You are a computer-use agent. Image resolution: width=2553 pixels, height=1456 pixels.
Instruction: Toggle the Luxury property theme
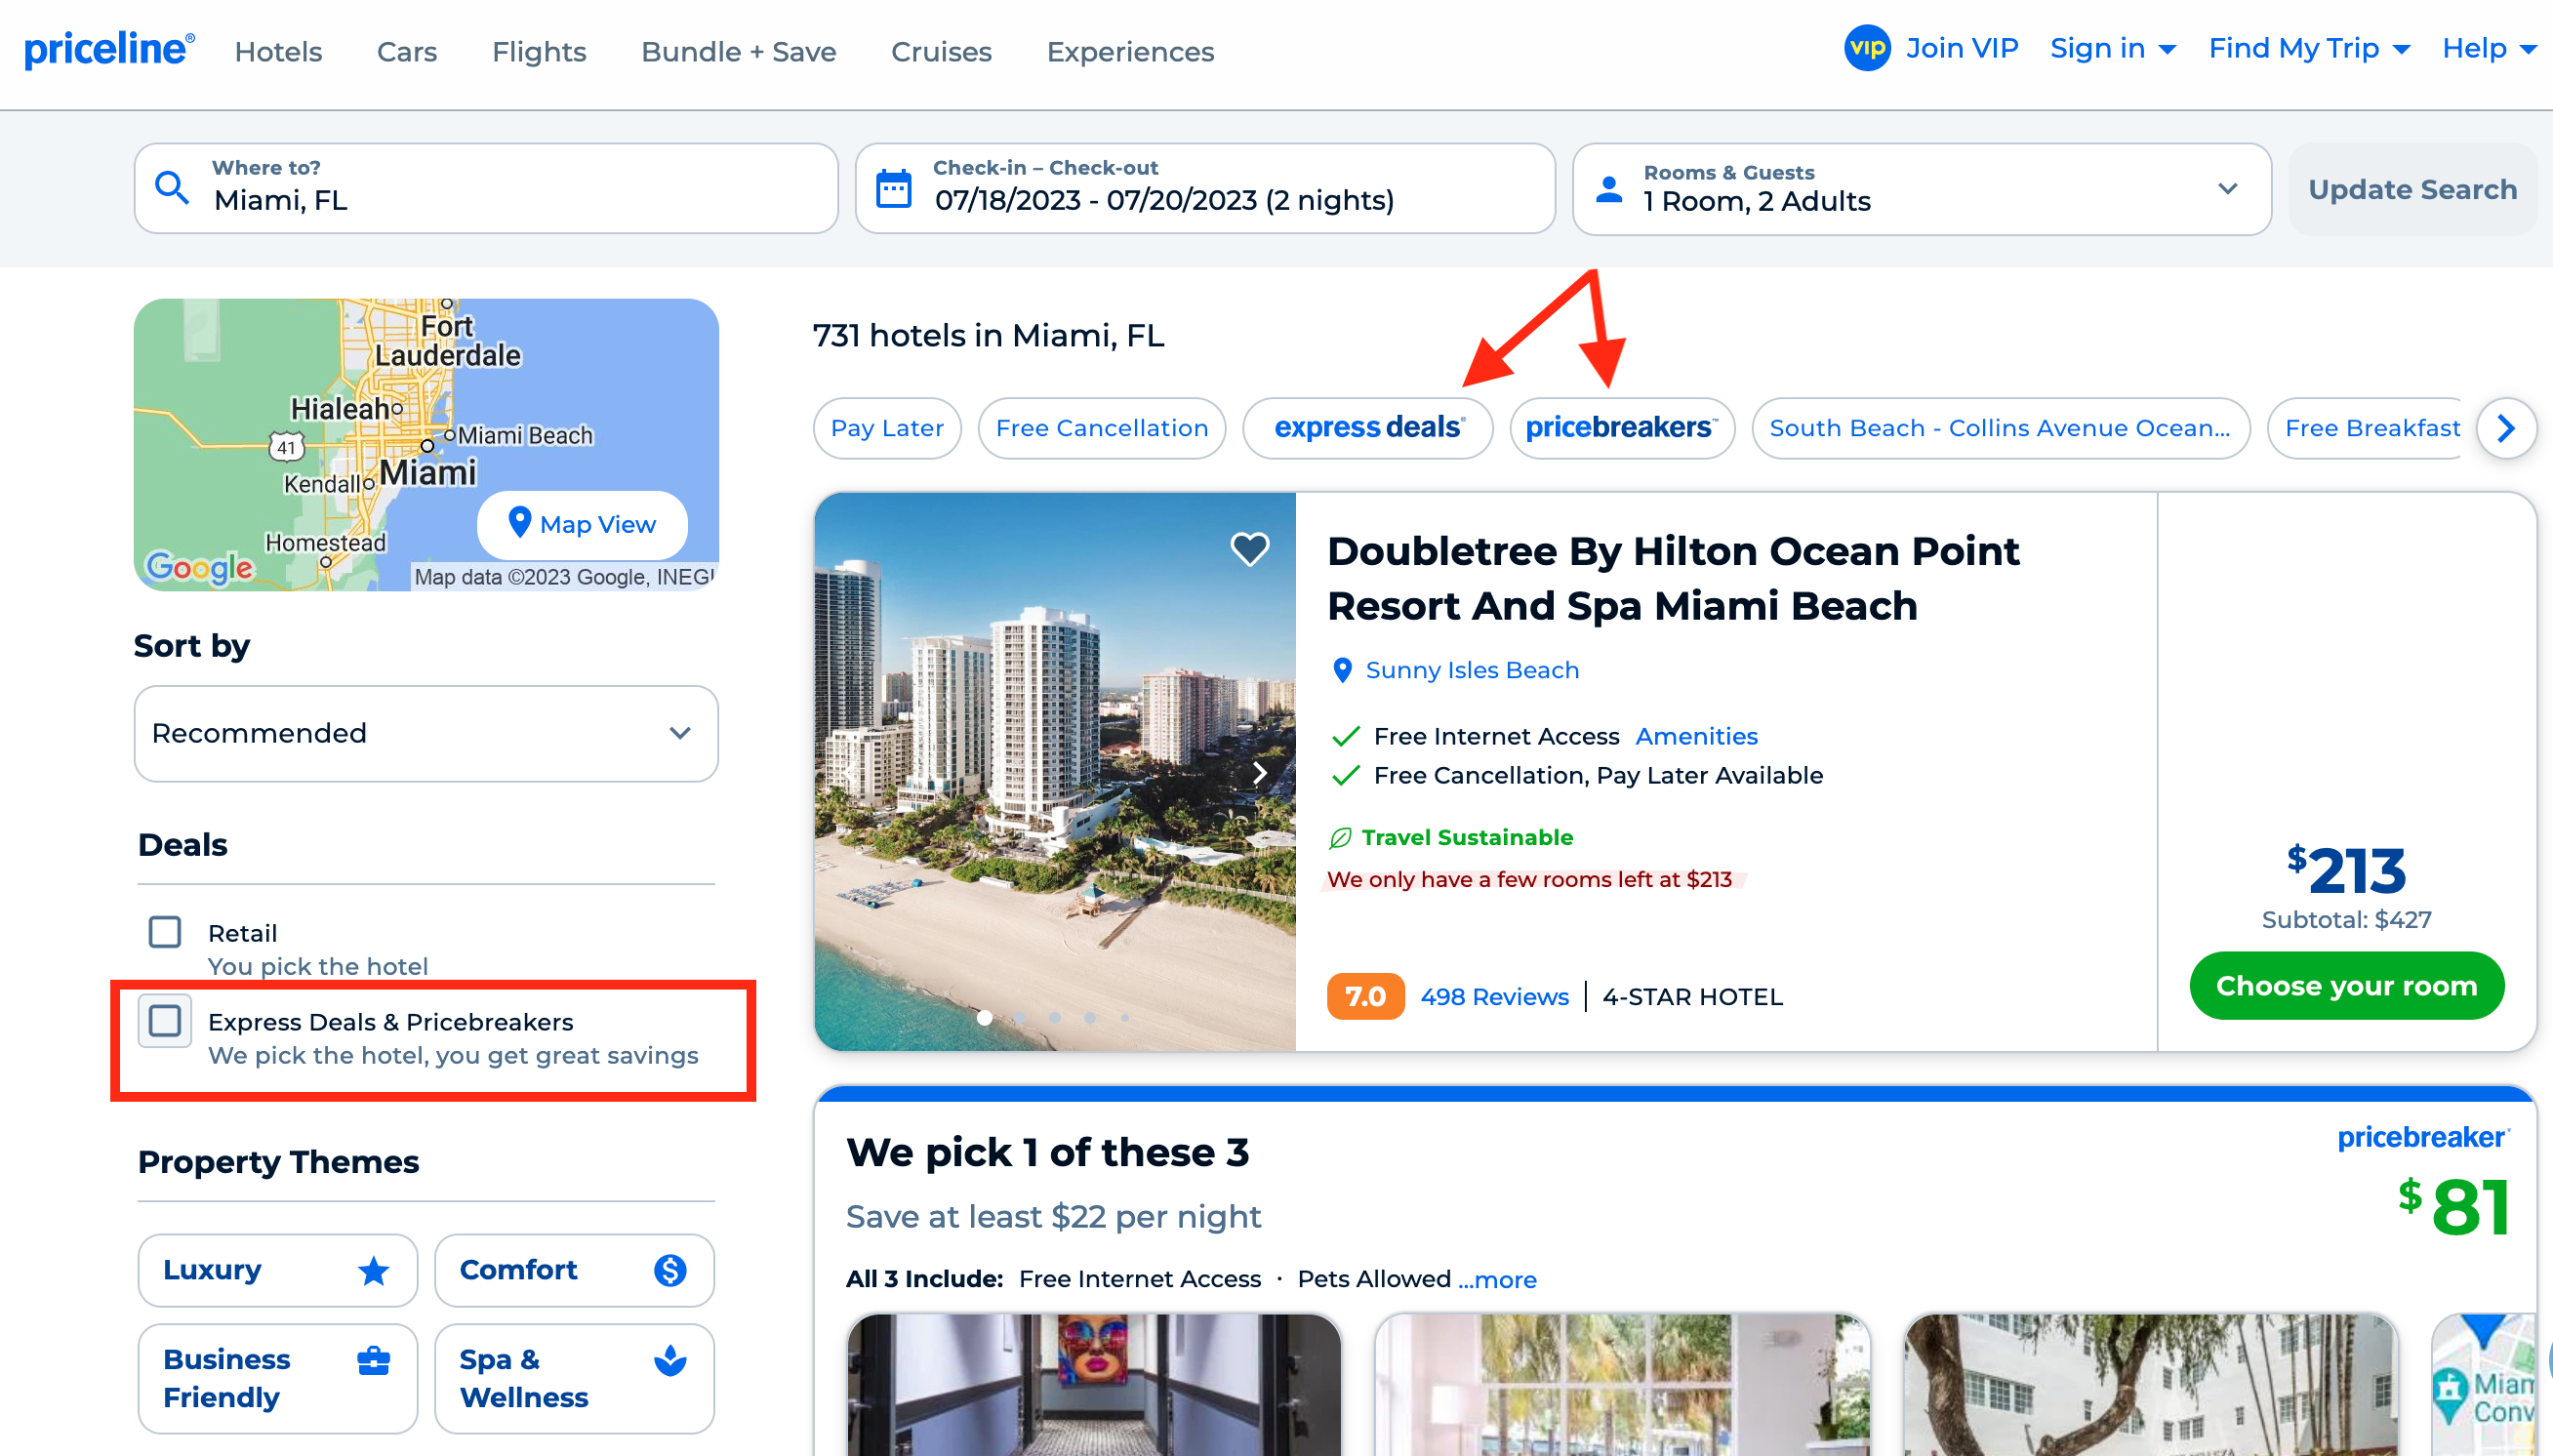tap(278, 1270)
